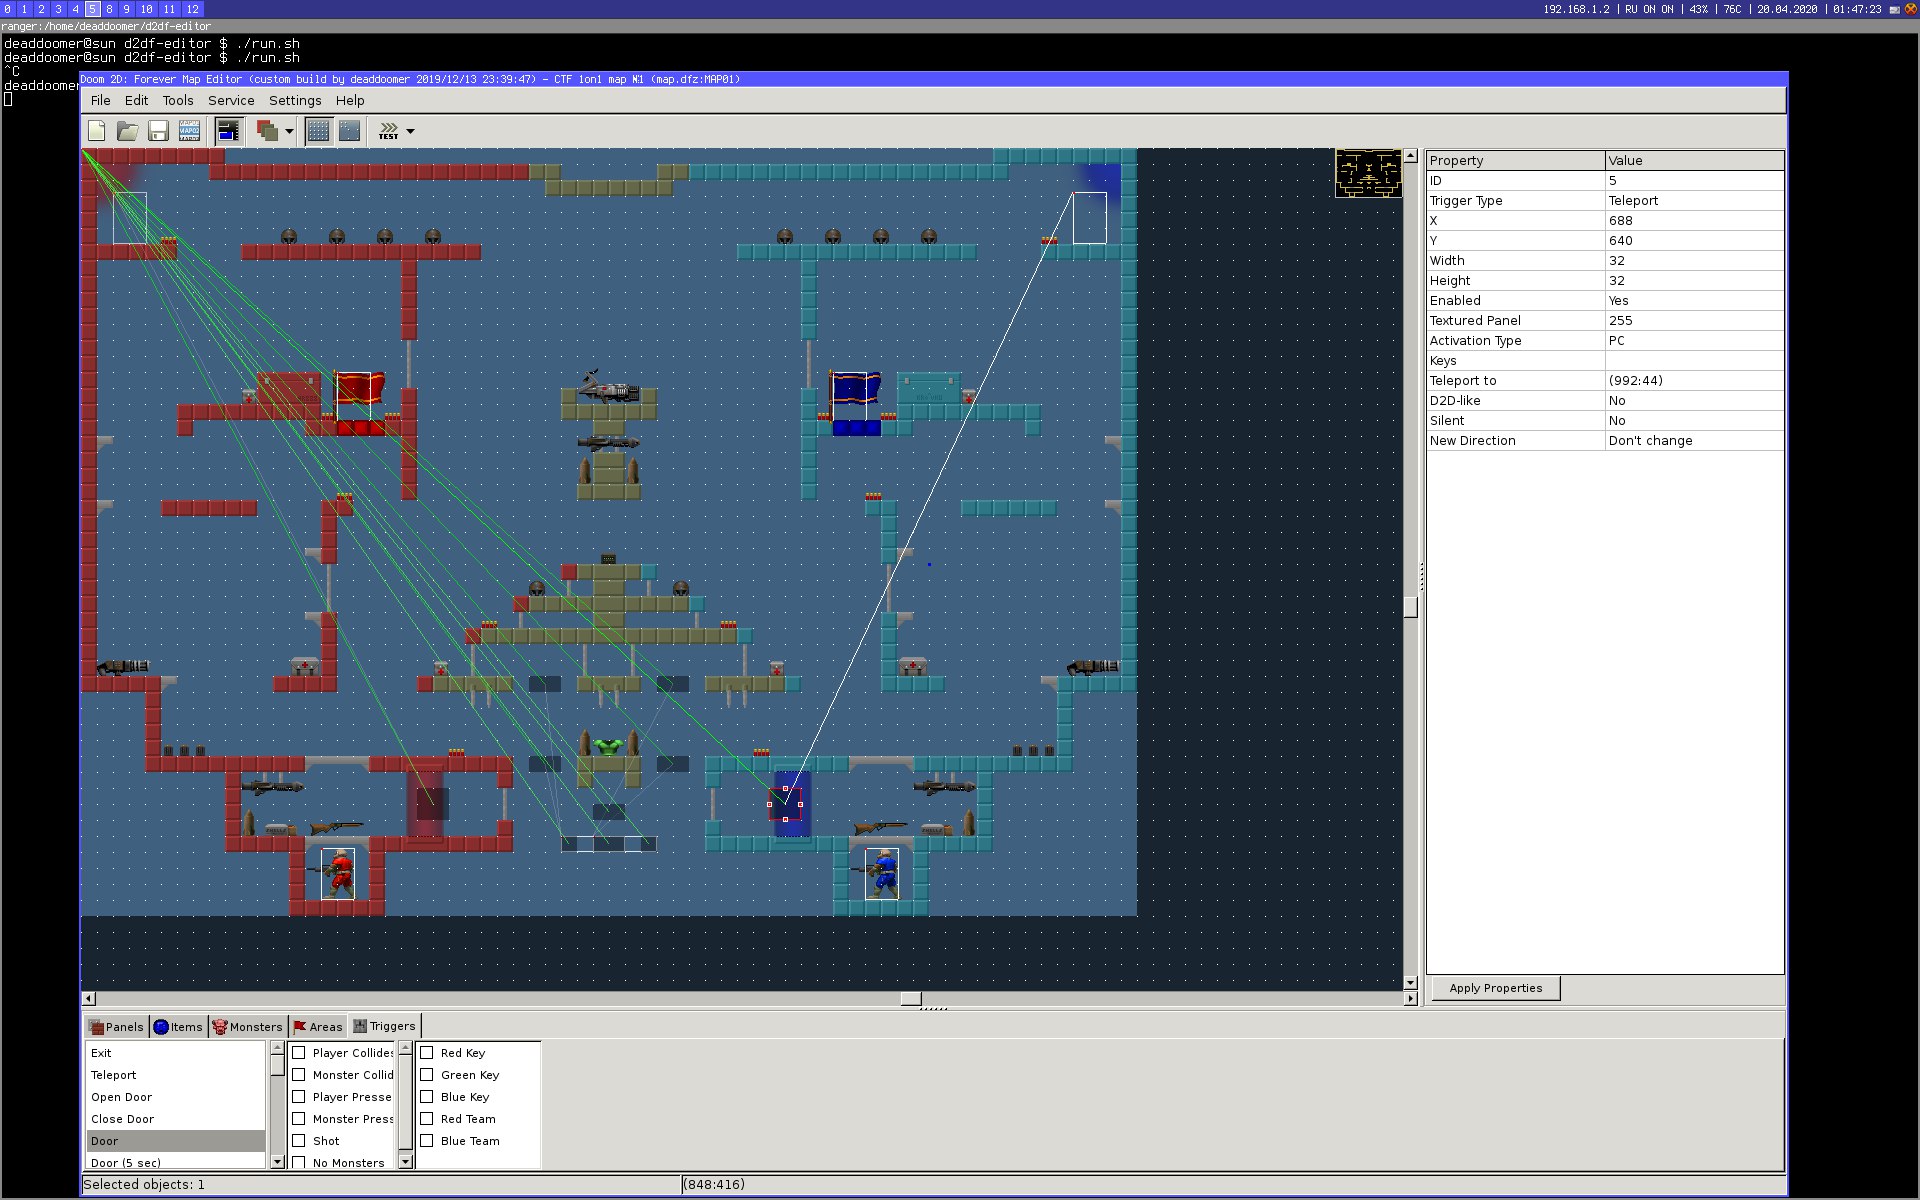Launch the map with TEST icon

(x=389, y=131)
